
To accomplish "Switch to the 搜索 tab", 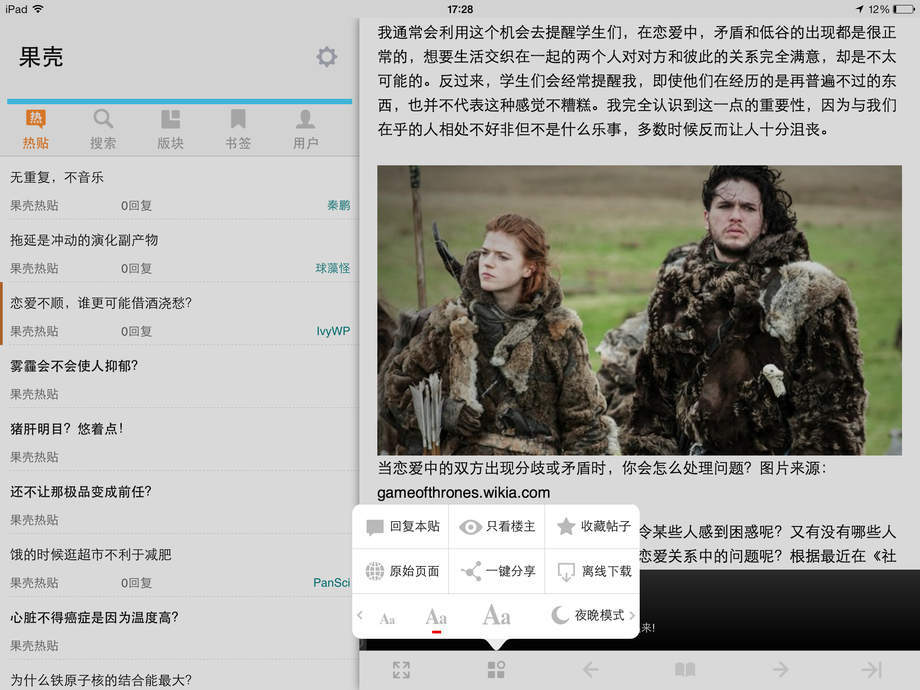I will tap(103, 130).
